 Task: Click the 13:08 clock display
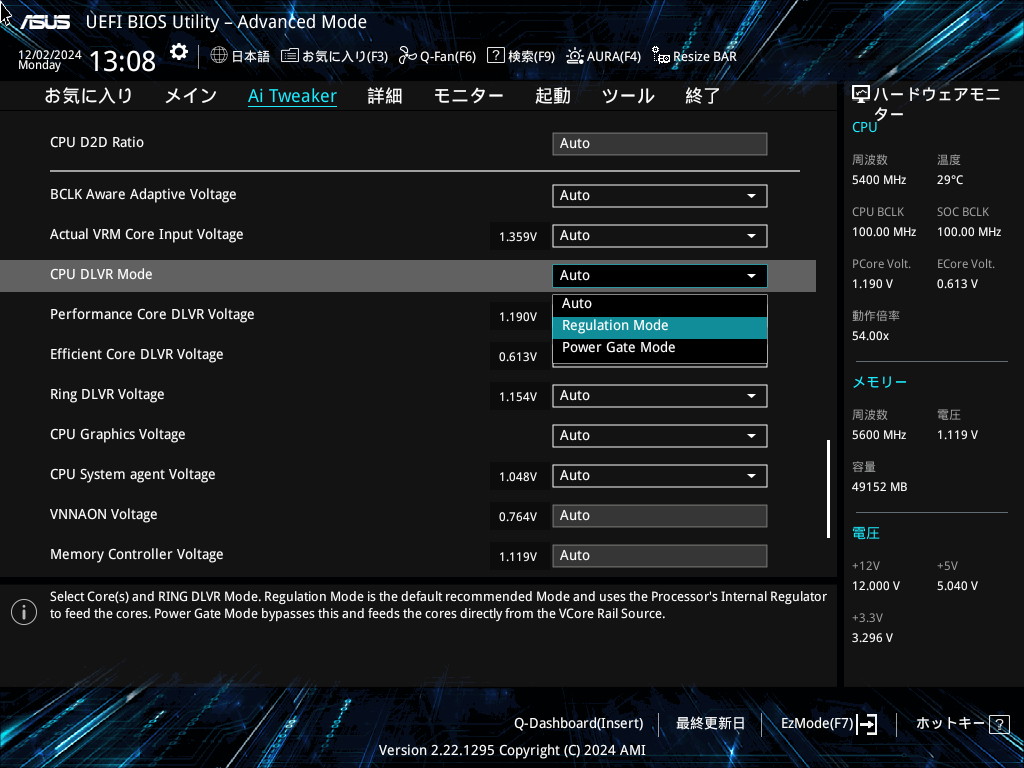pyautogui.click(x=122, y=61)
